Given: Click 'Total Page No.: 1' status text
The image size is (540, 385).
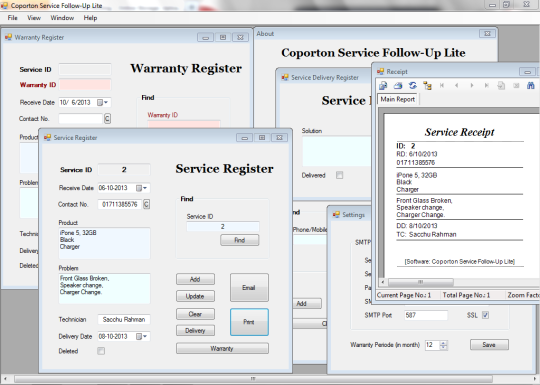Looking at the screenshot, I should tap(466, 295).
